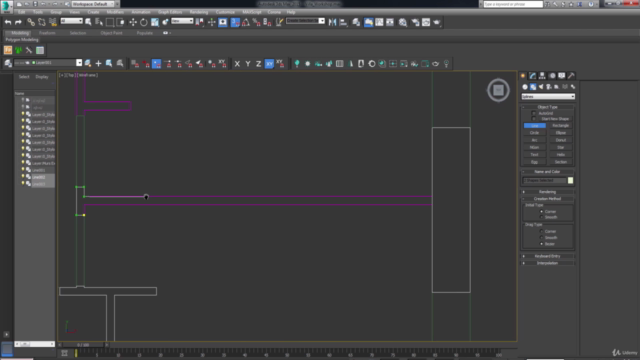Restrict to XY plane constraint
Viewport: 640px width, 360px height.
tap(269, 64)
